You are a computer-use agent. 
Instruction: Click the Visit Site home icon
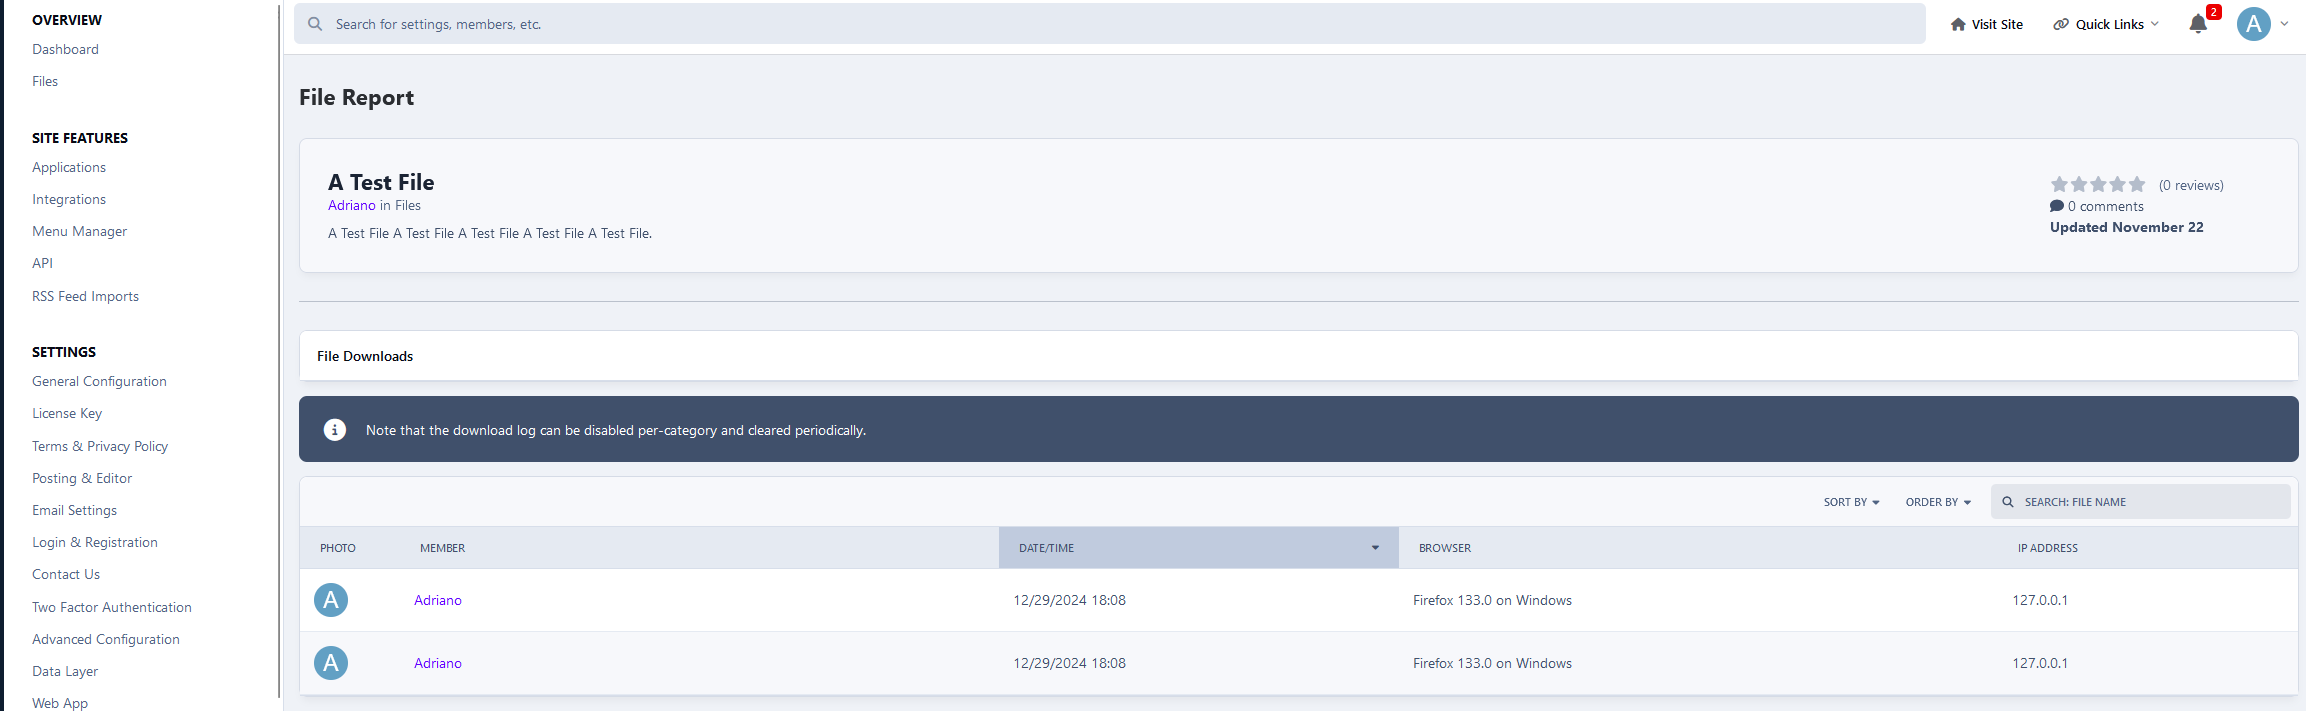(x=1958, y=25)
